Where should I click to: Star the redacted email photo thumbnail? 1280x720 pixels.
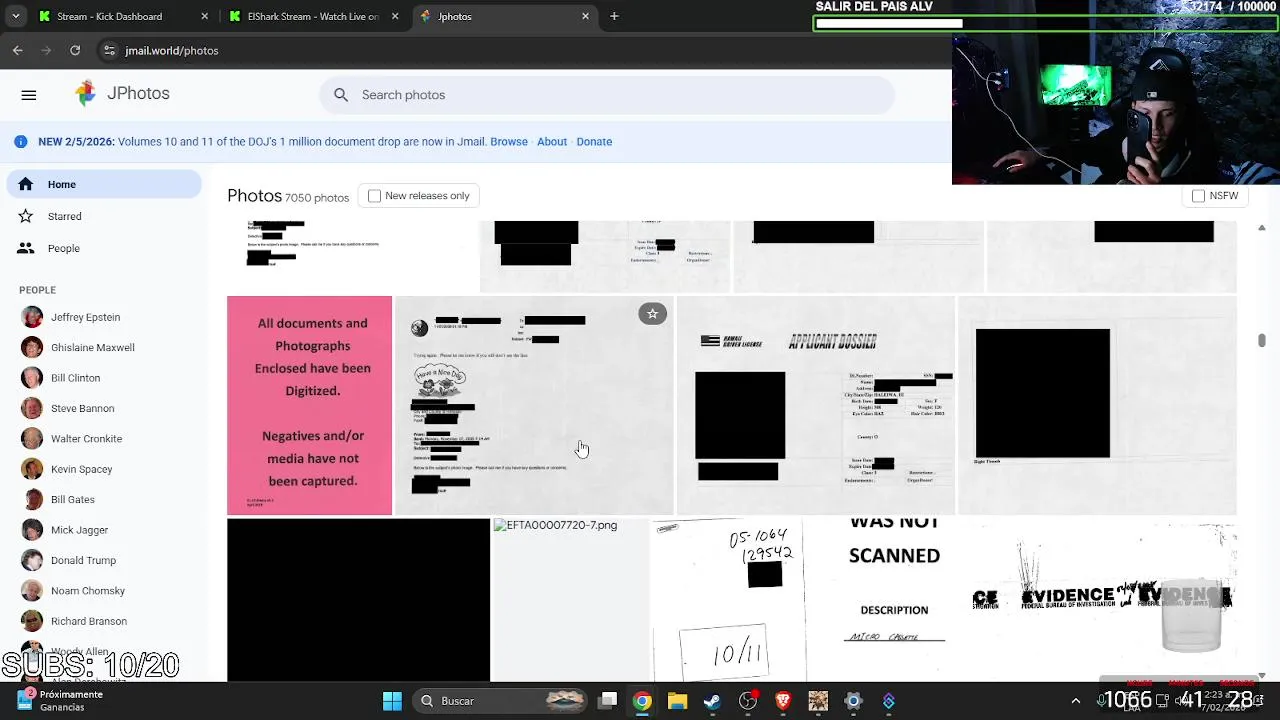(x=652, y=314)
